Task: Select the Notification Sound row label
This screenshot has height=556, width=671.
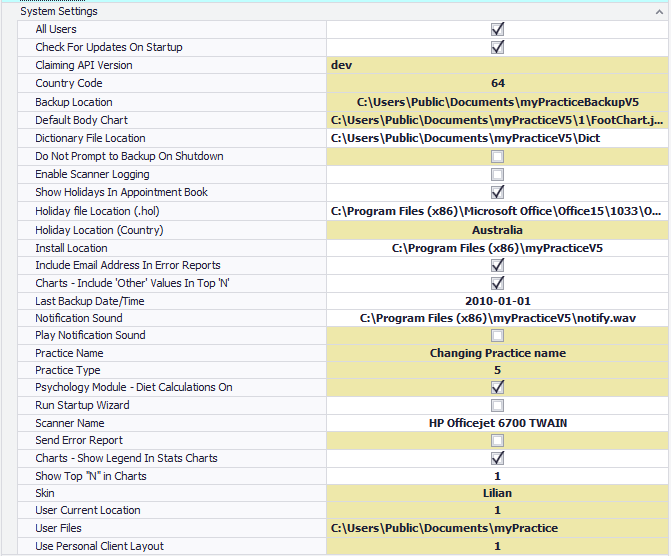Action: click(79, 318)
